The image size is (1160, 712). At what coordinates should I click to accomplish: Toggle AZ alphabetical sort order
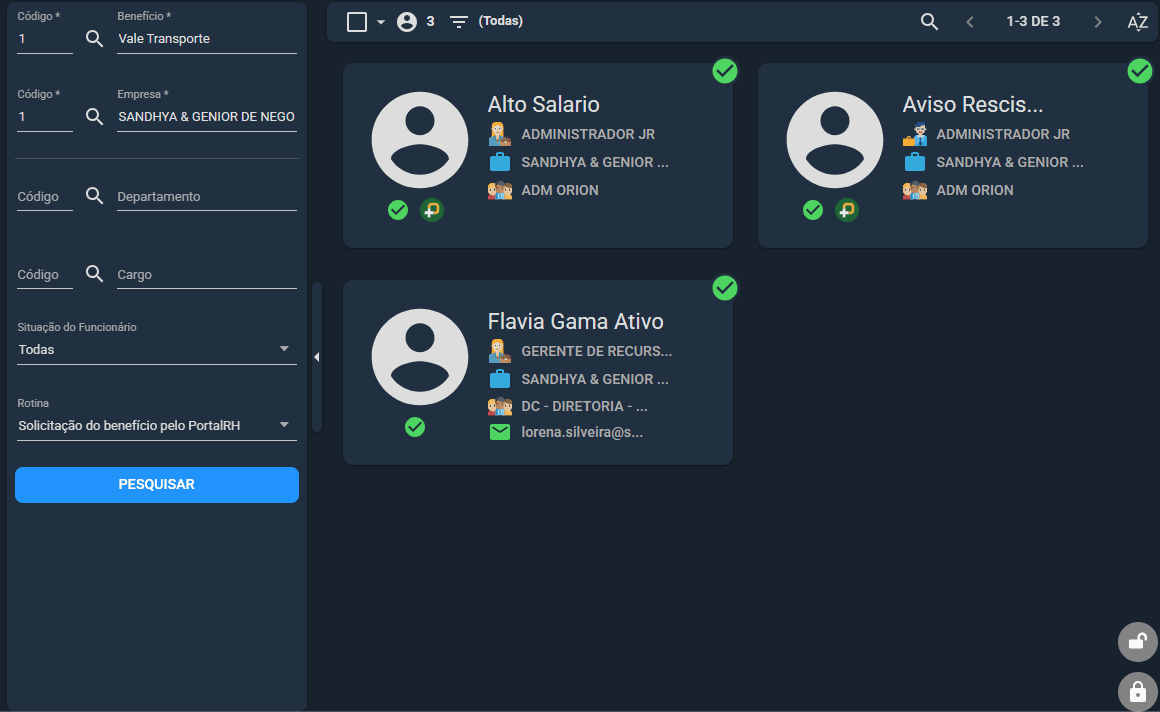1137,22
